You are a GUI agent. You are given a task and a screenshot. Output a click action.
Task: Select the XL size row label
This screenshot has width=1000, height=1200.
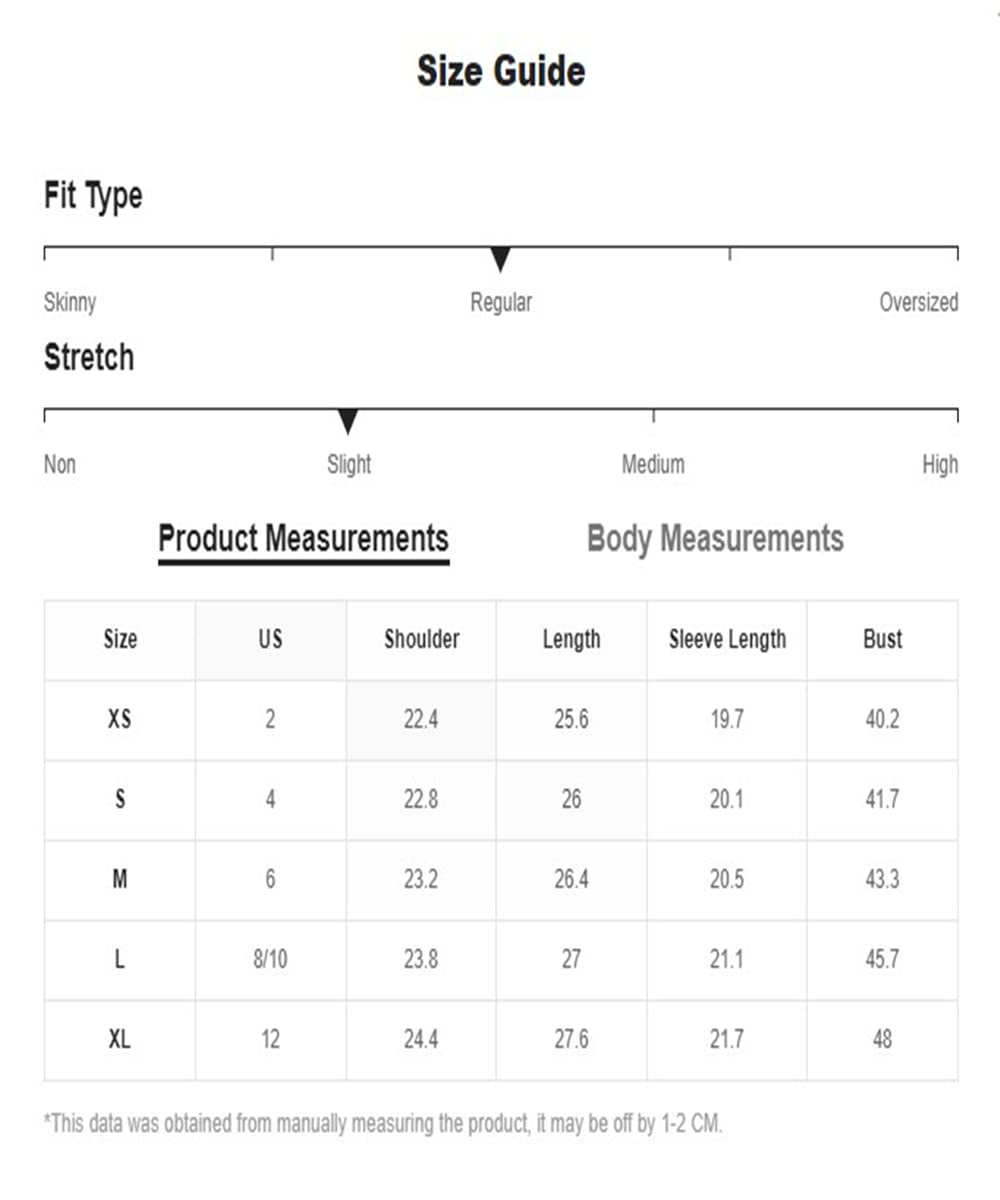click(119, 1040)
